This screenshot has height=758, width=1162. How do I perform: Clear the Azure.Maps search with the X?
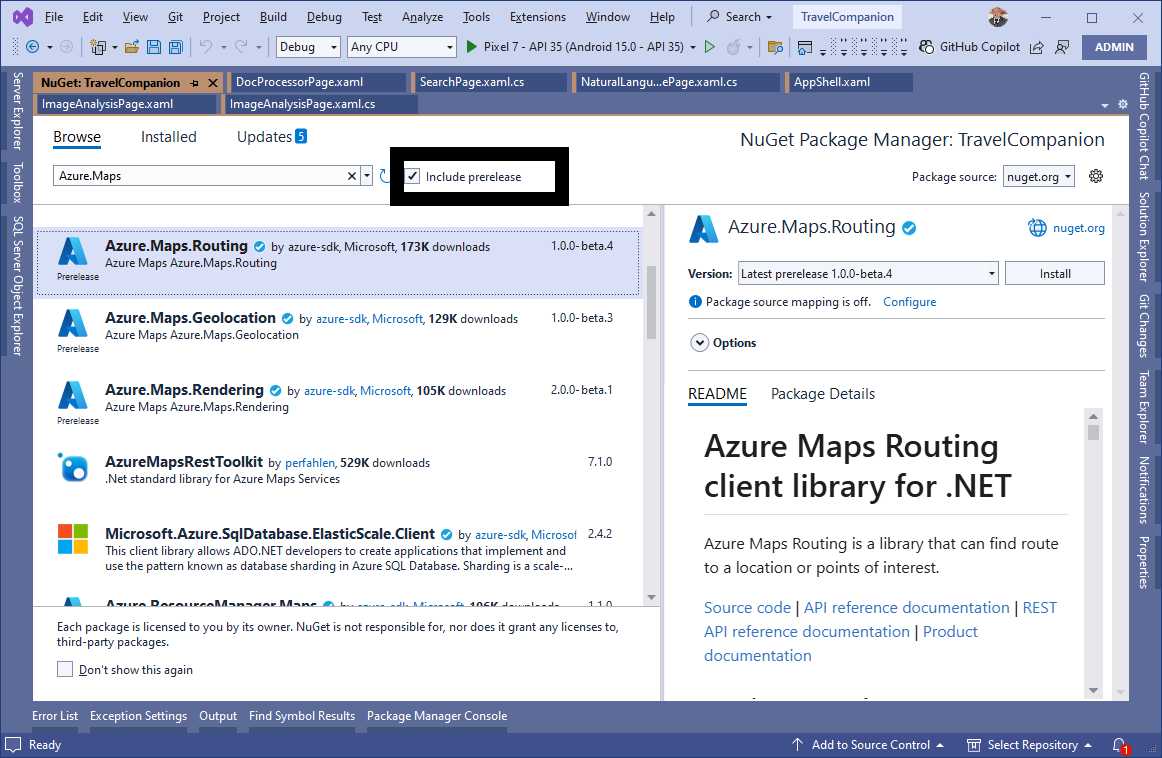pos(351,176)
